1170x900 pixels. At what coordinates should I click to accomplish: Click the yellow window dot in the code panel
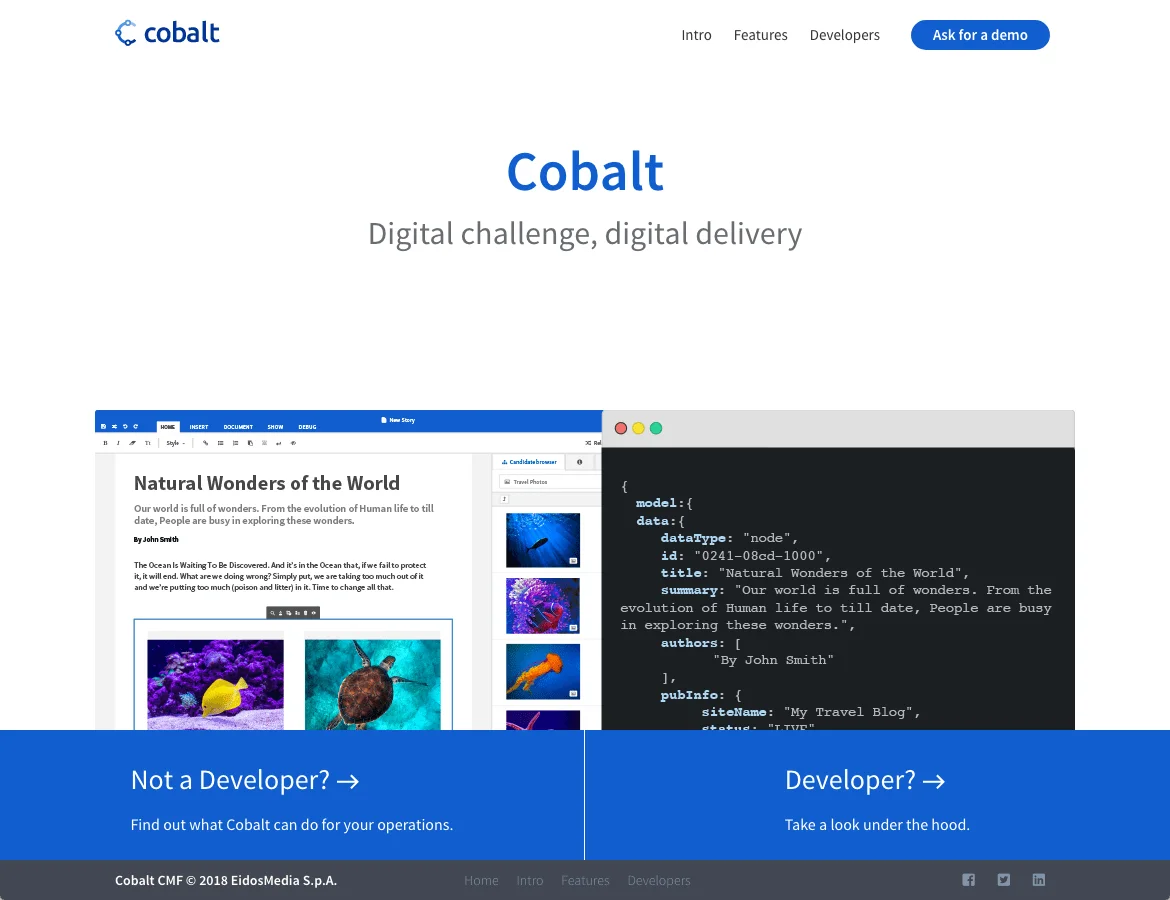pyautogui.click(x=638, y=428)
